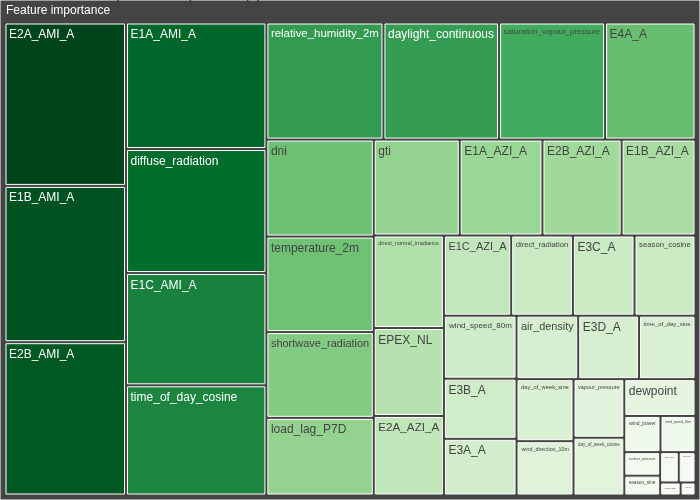
Task: Click the Feature importance panel title
Action: [58, 10]
